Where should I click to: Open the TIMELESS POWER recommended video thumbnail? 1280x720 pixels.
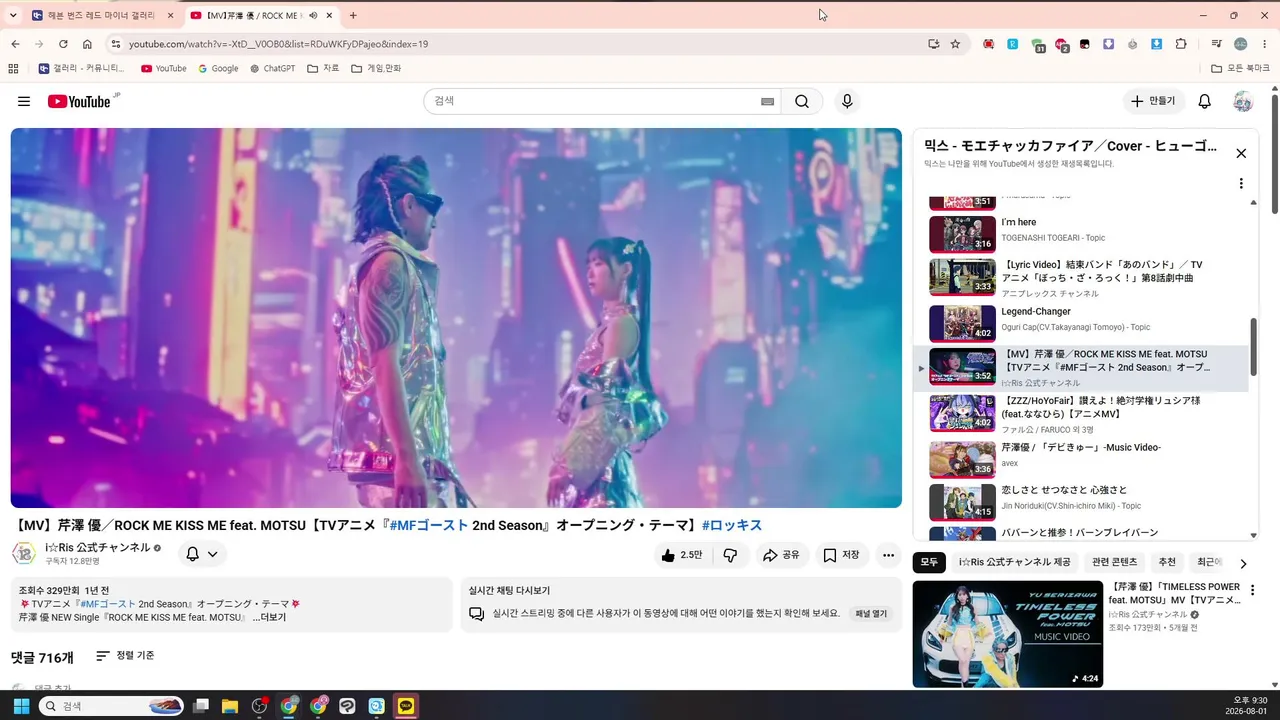coord(1008,634)
